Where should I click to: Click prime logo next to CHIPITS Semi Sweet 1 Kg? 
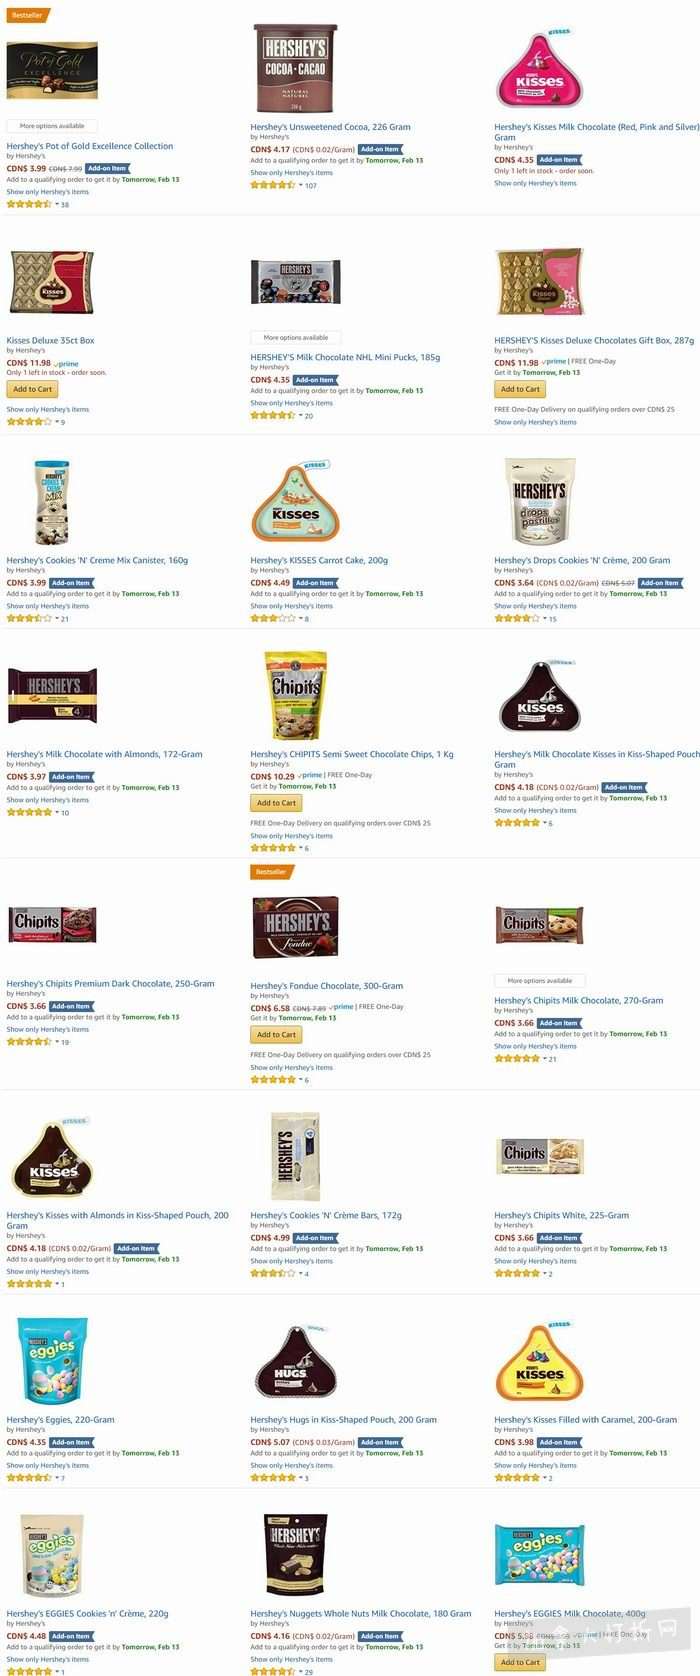(312, 775)
